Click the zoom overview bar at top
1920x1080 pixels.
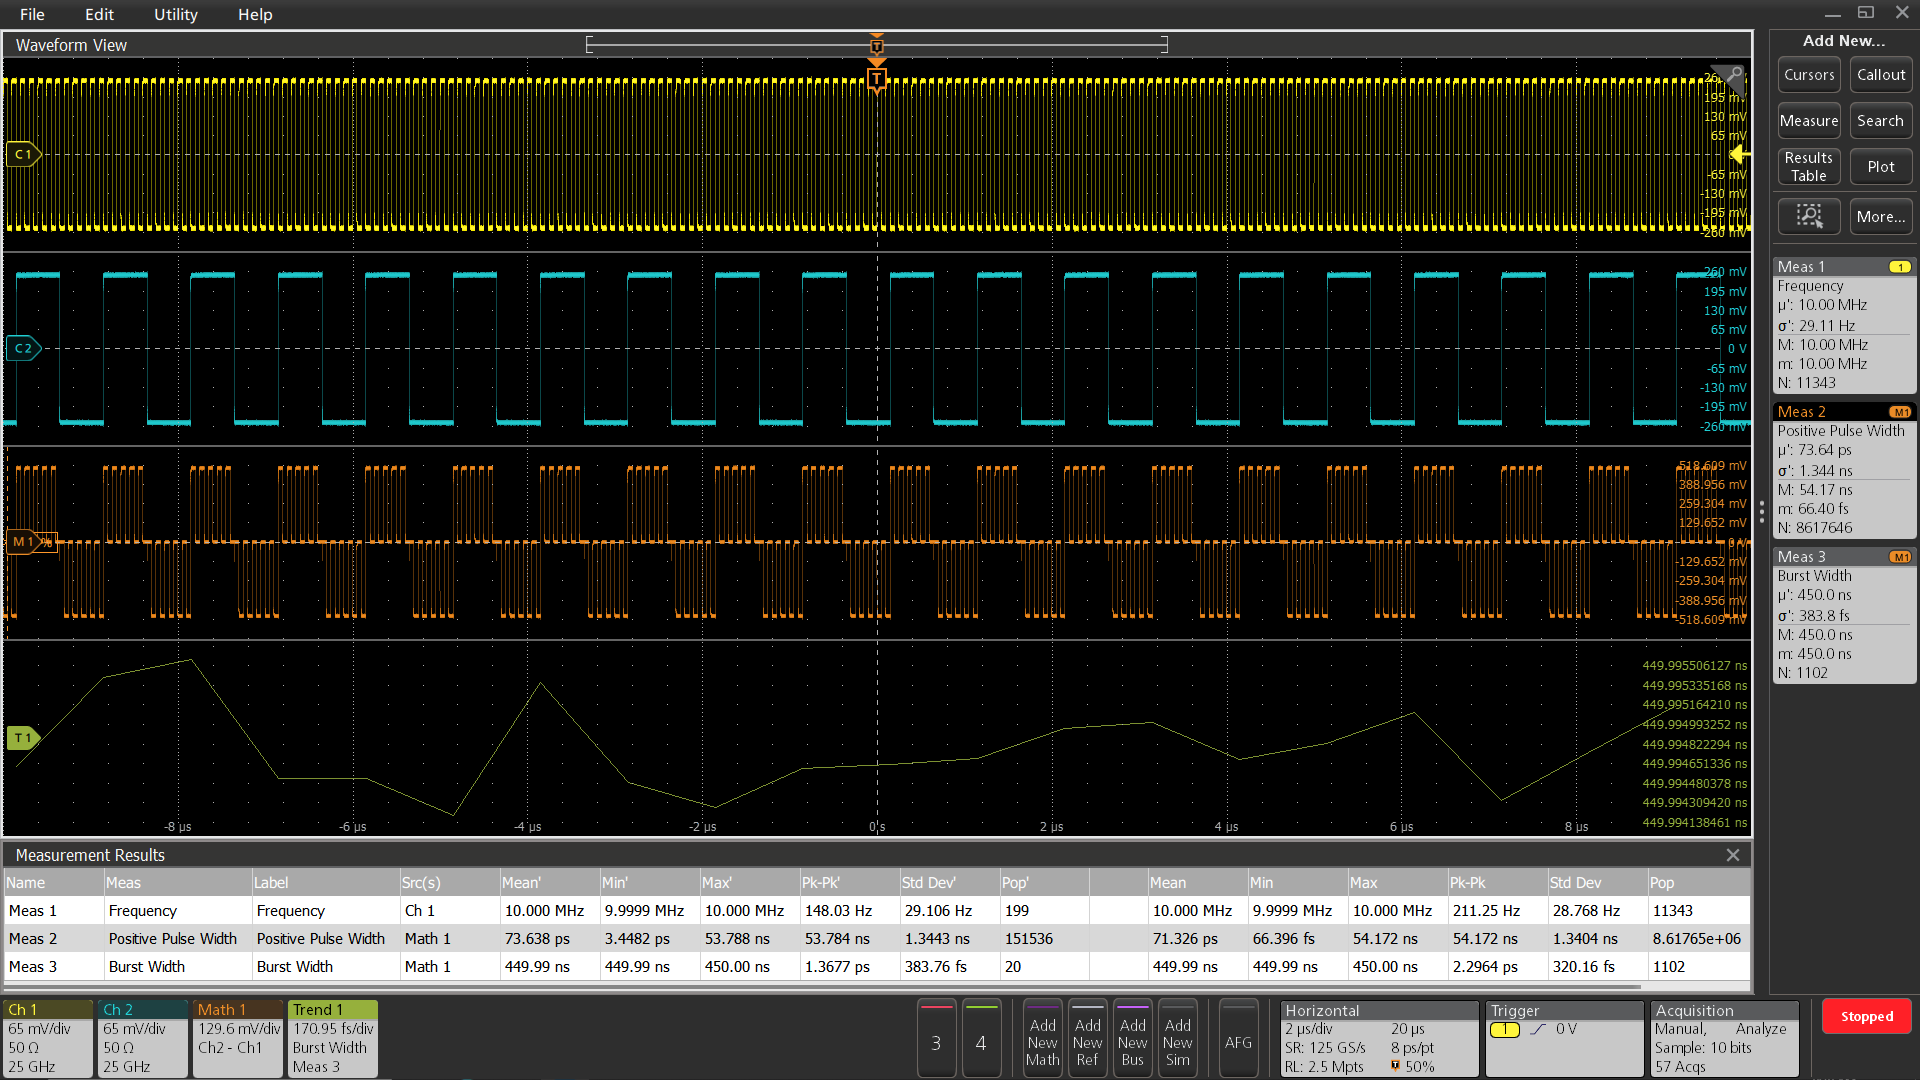click(x=877, y=44)
